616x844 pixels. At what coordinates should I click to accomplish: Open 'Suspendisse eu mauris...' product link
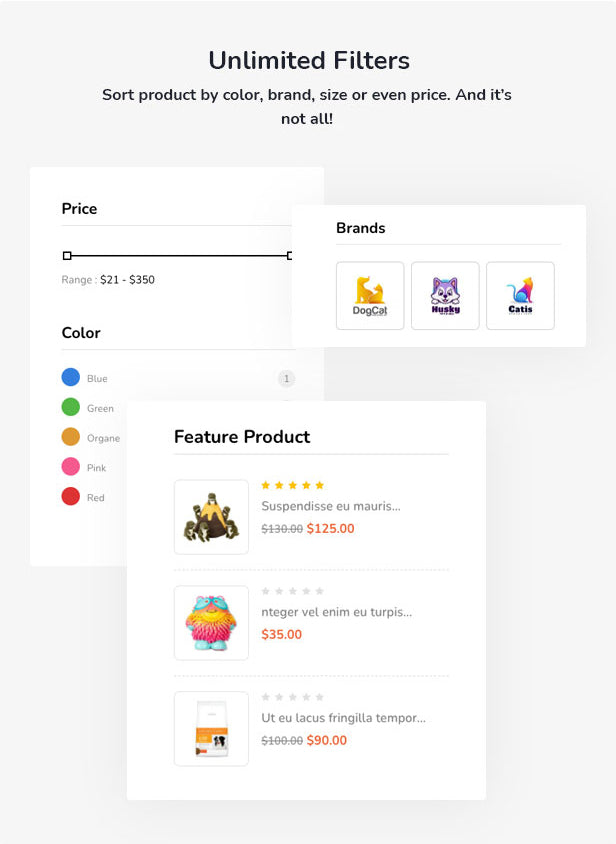(331, 506)
